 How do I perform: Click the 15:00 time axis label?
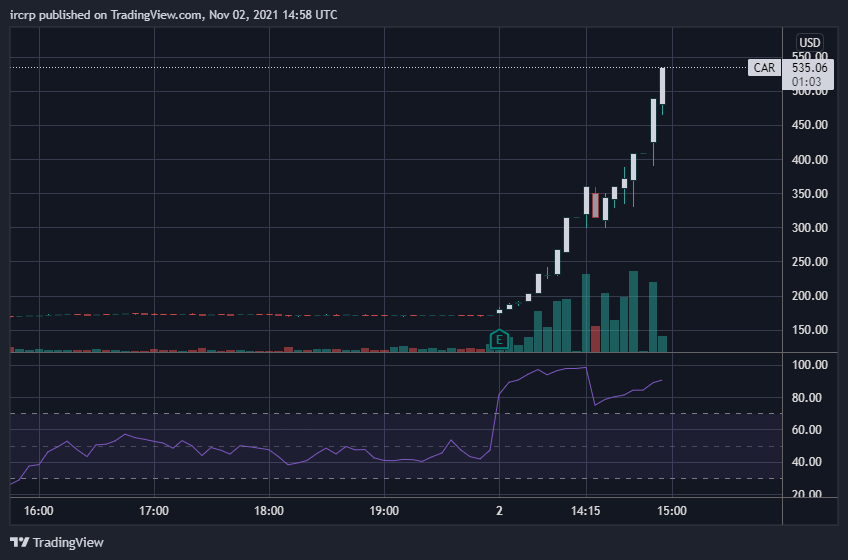672,511
